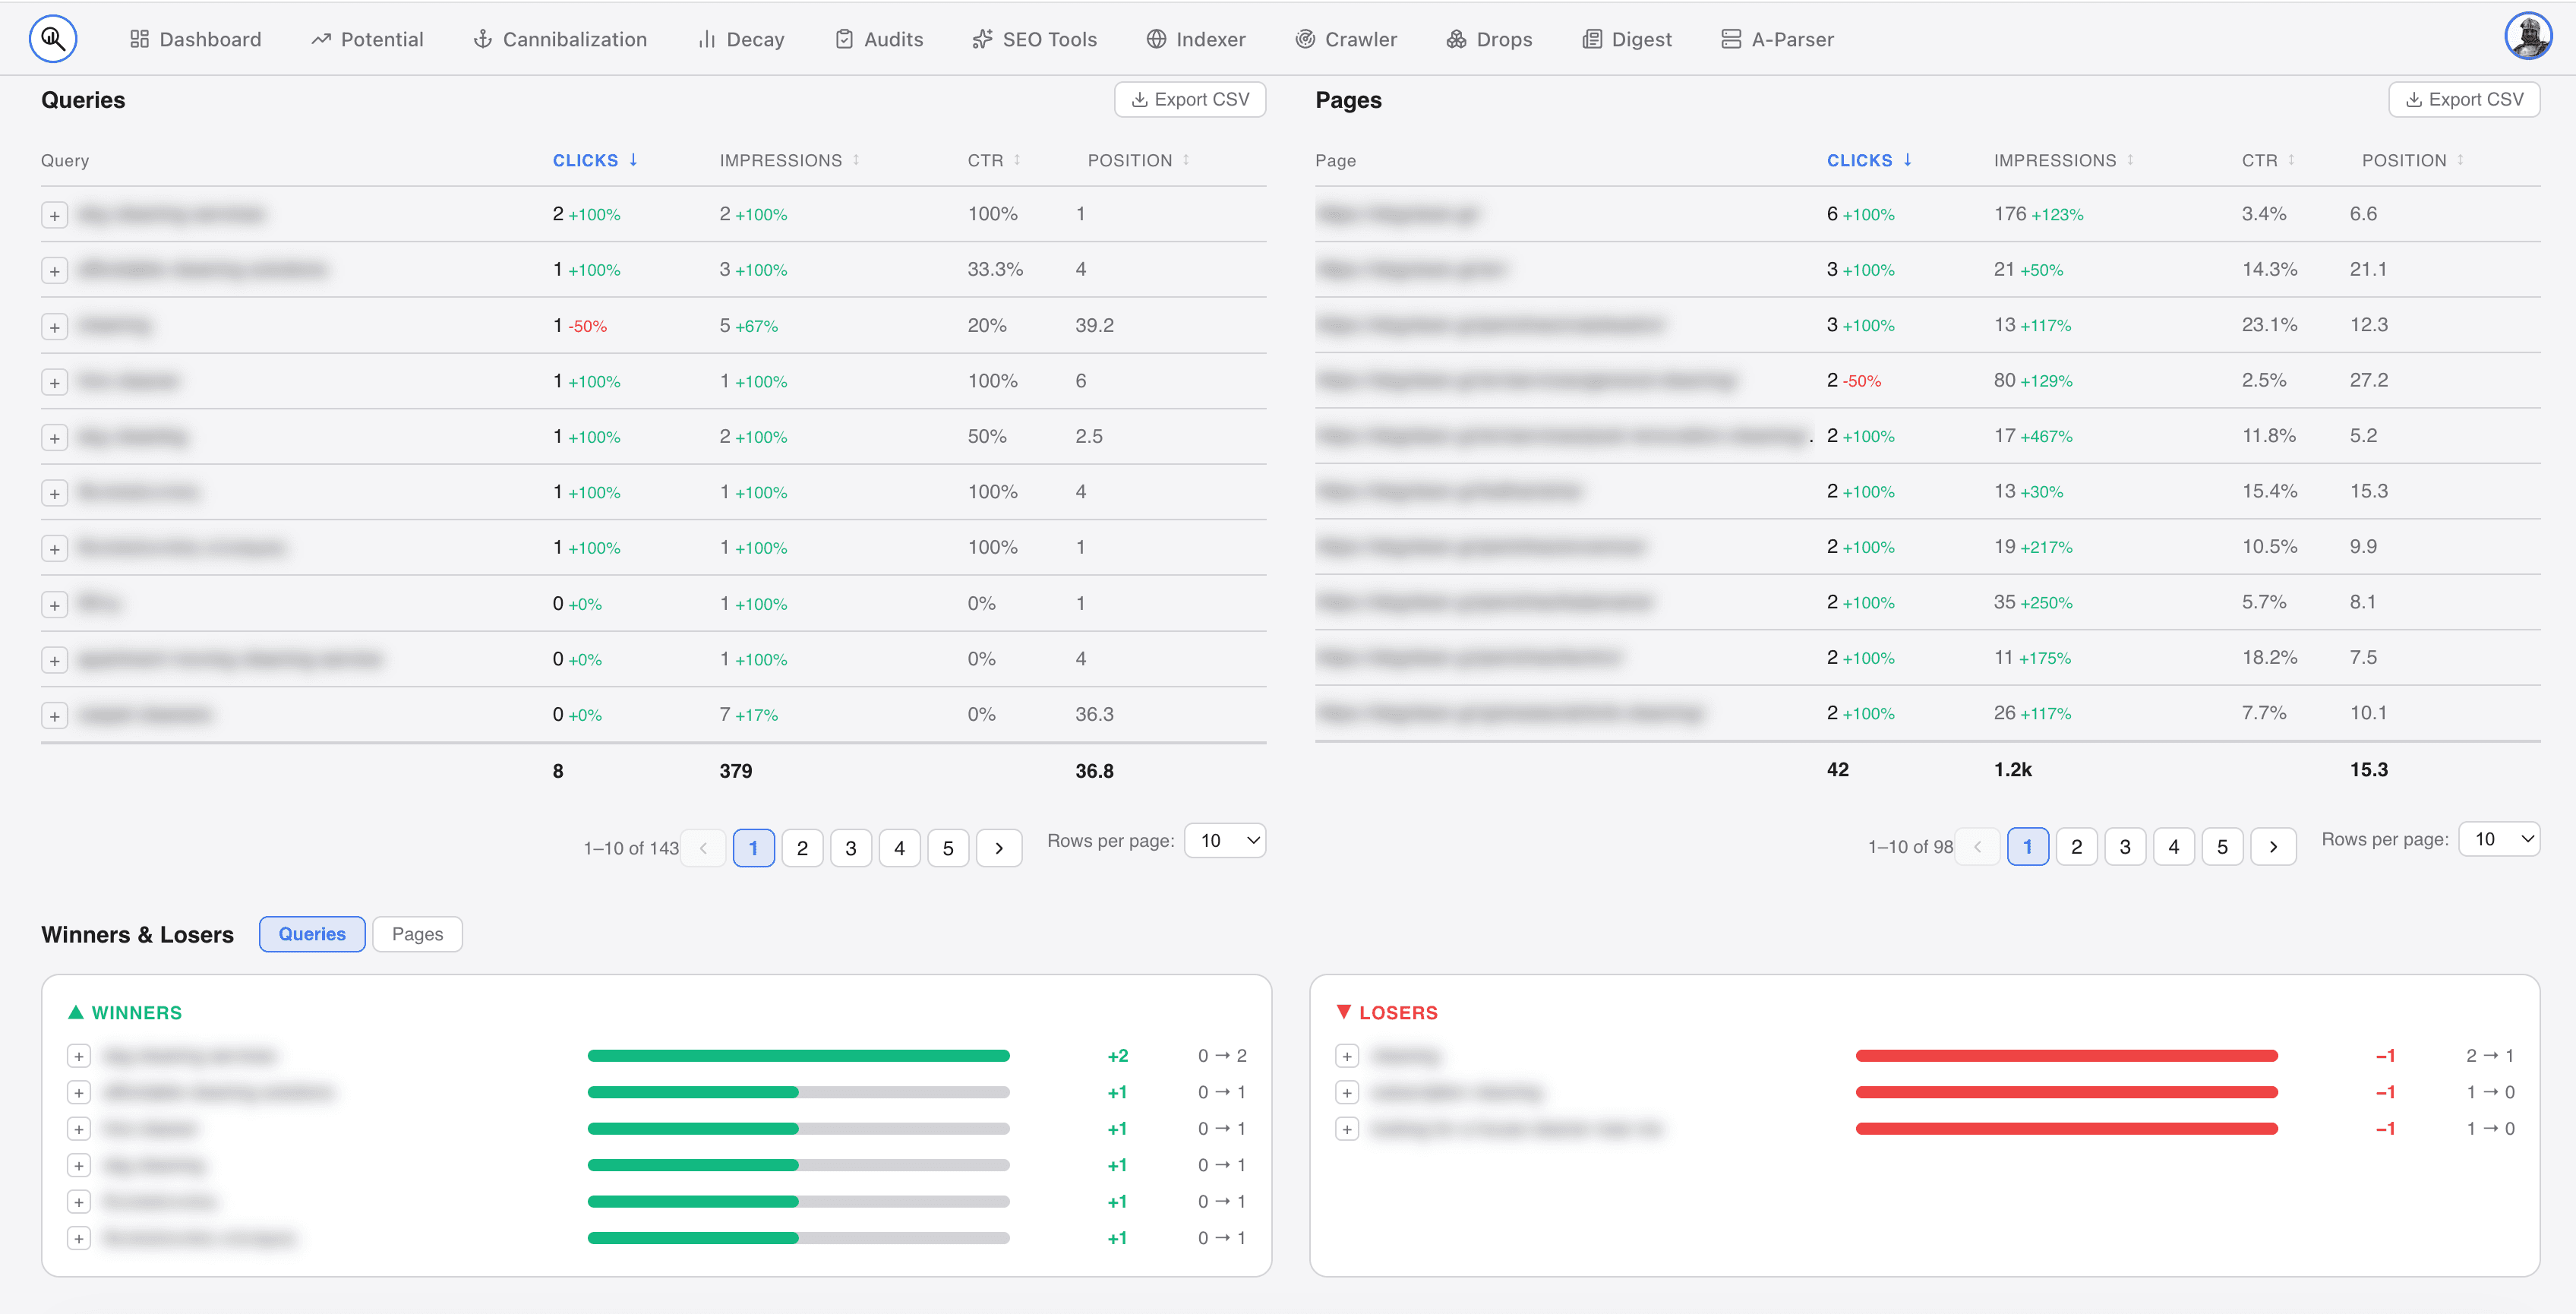
Task: Open Pages rows per page dropdown
Action: [2499, 839]
